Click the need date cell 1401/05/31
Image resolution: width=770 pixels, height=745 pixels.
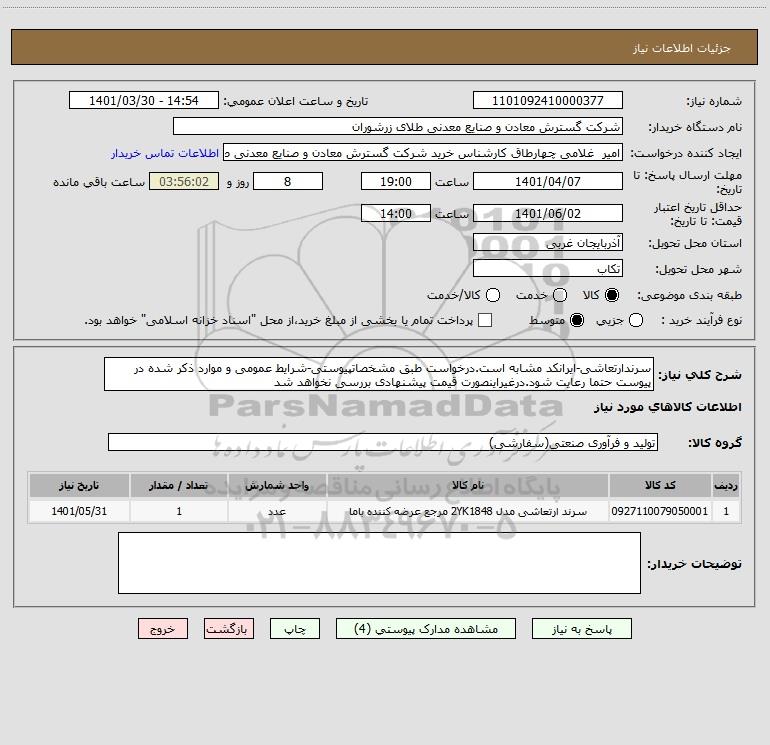[79, 511]
